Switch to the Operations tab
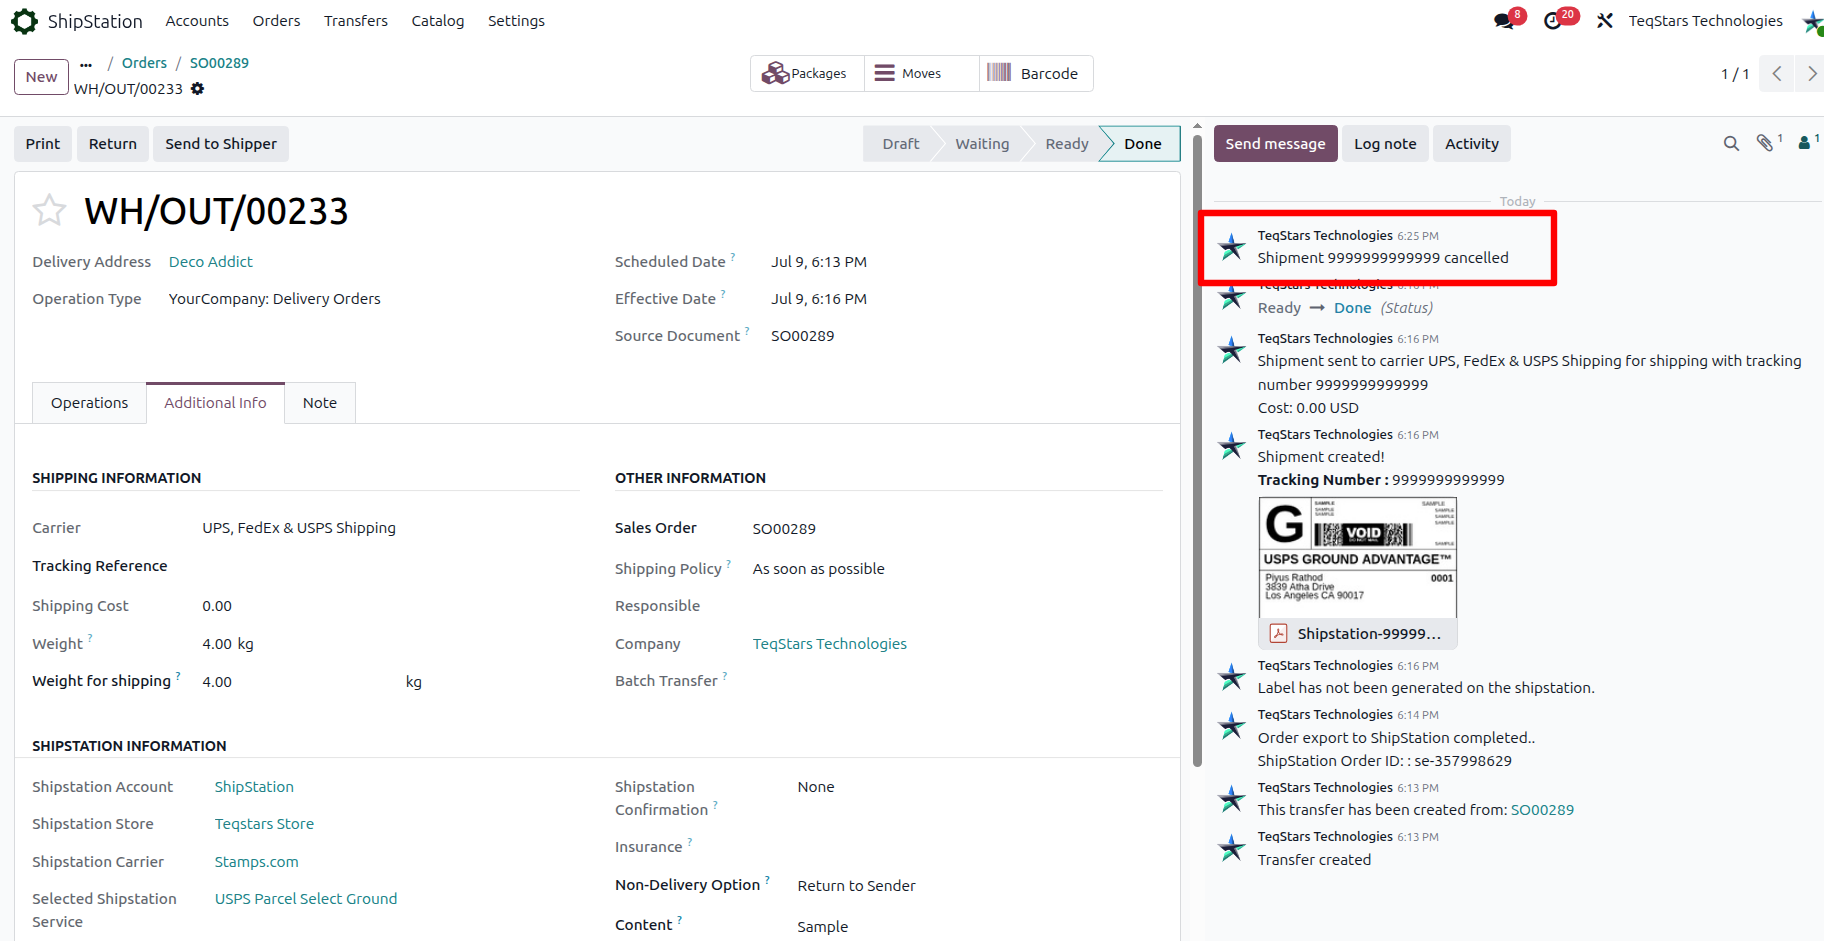This screenshot has width=1824, height=941. tap(89, 403)
